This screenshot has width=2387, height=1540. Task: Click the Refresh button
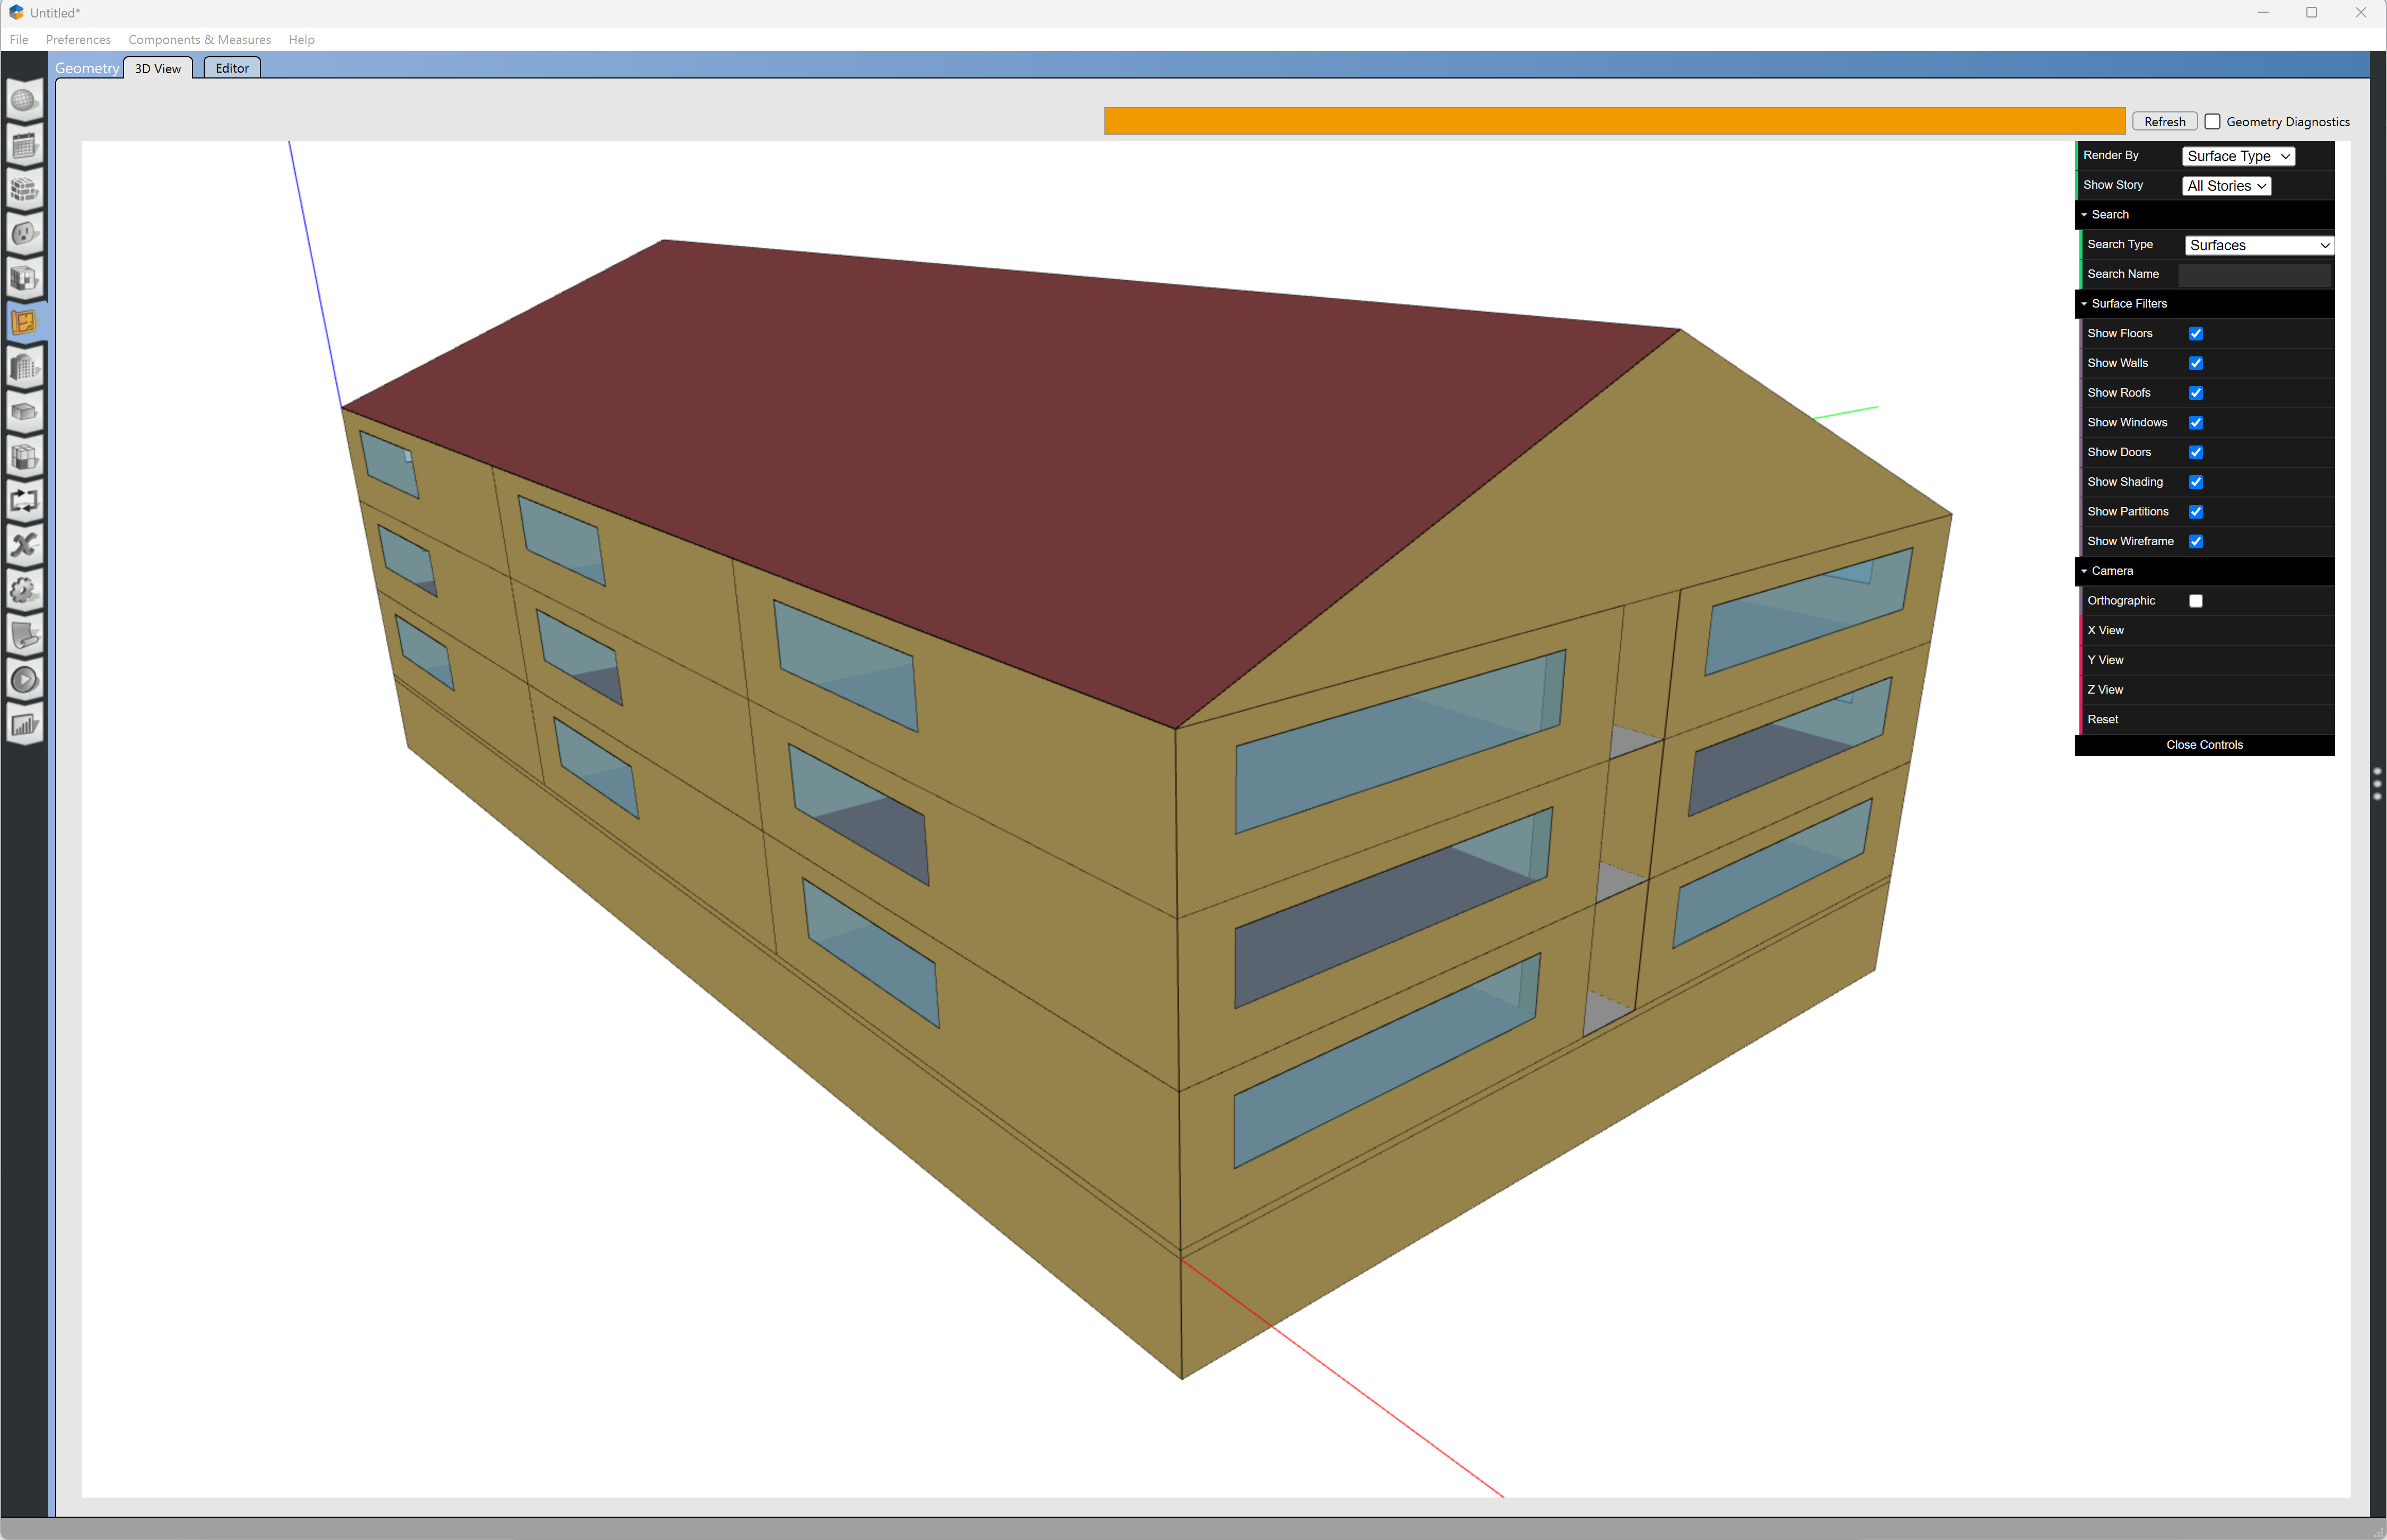(2164, 121)
